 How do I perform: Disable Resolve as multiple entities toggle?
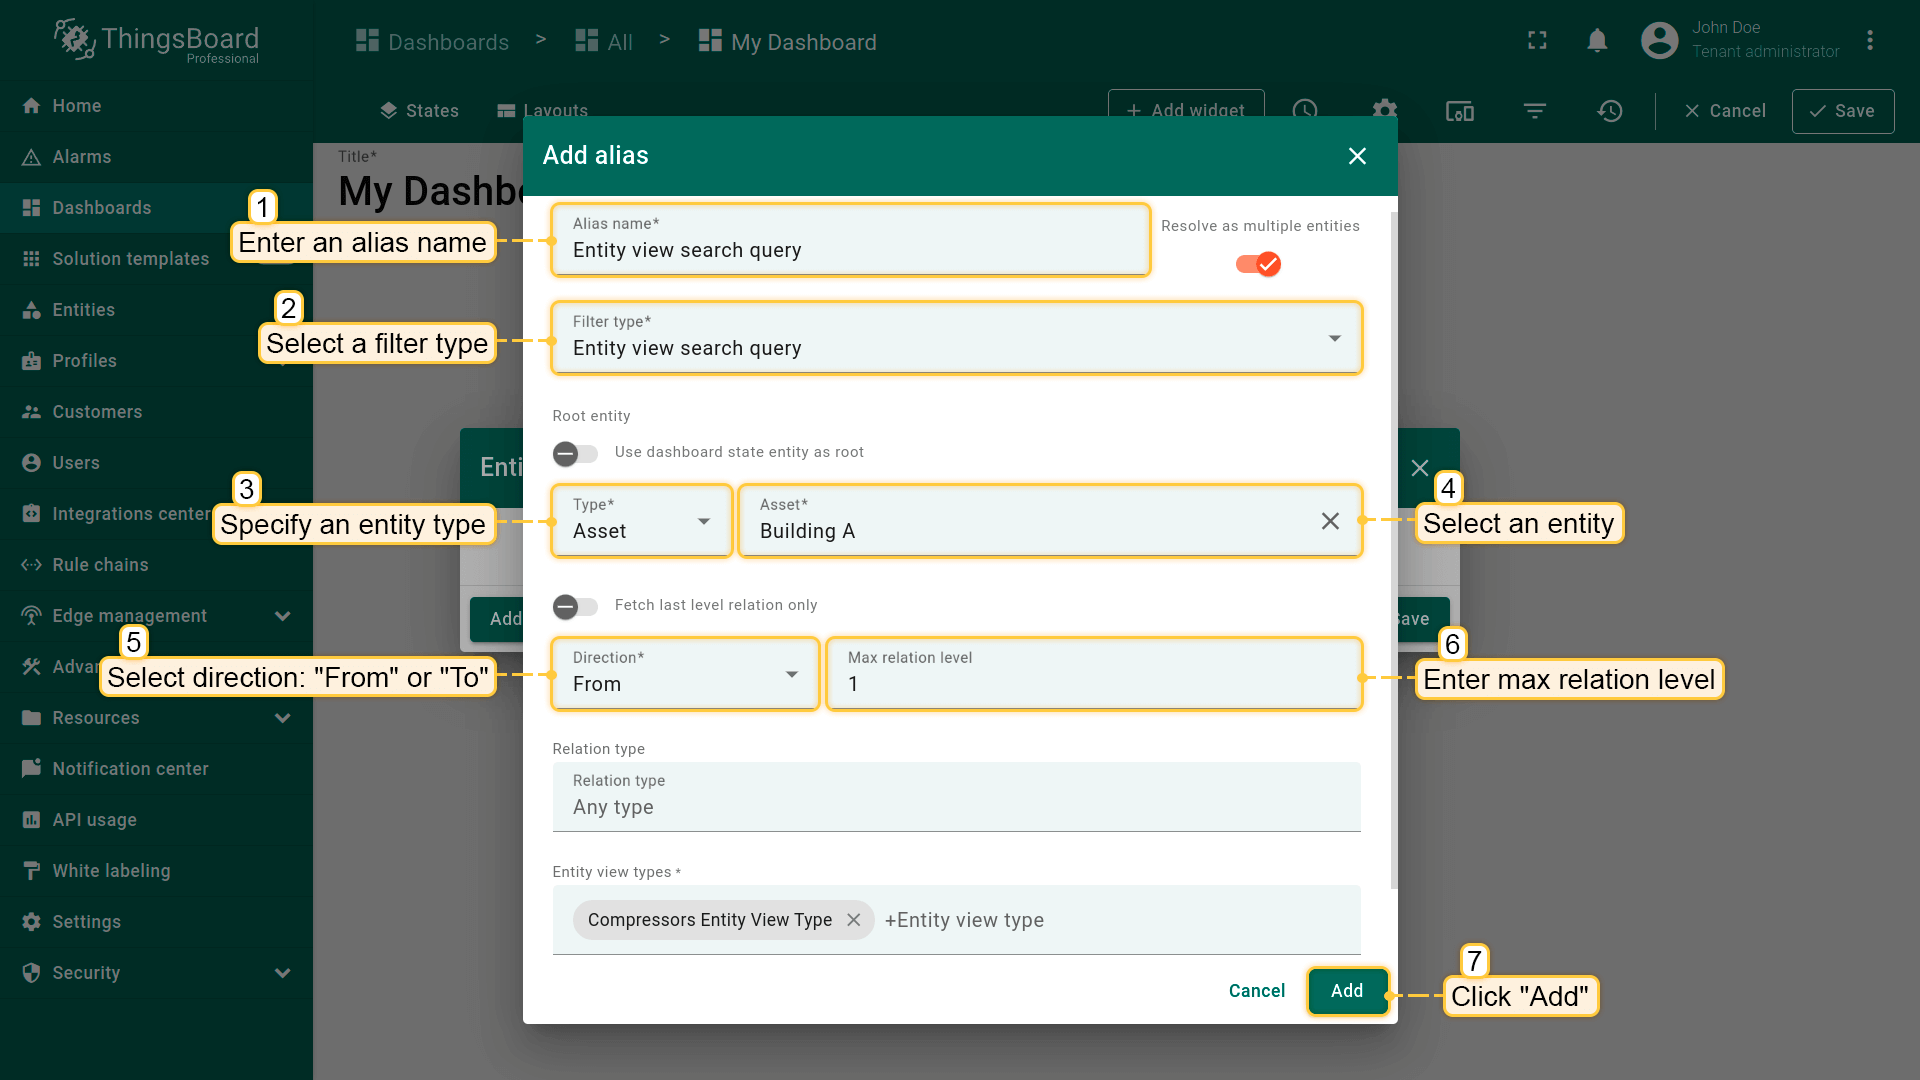(1258, 264)
